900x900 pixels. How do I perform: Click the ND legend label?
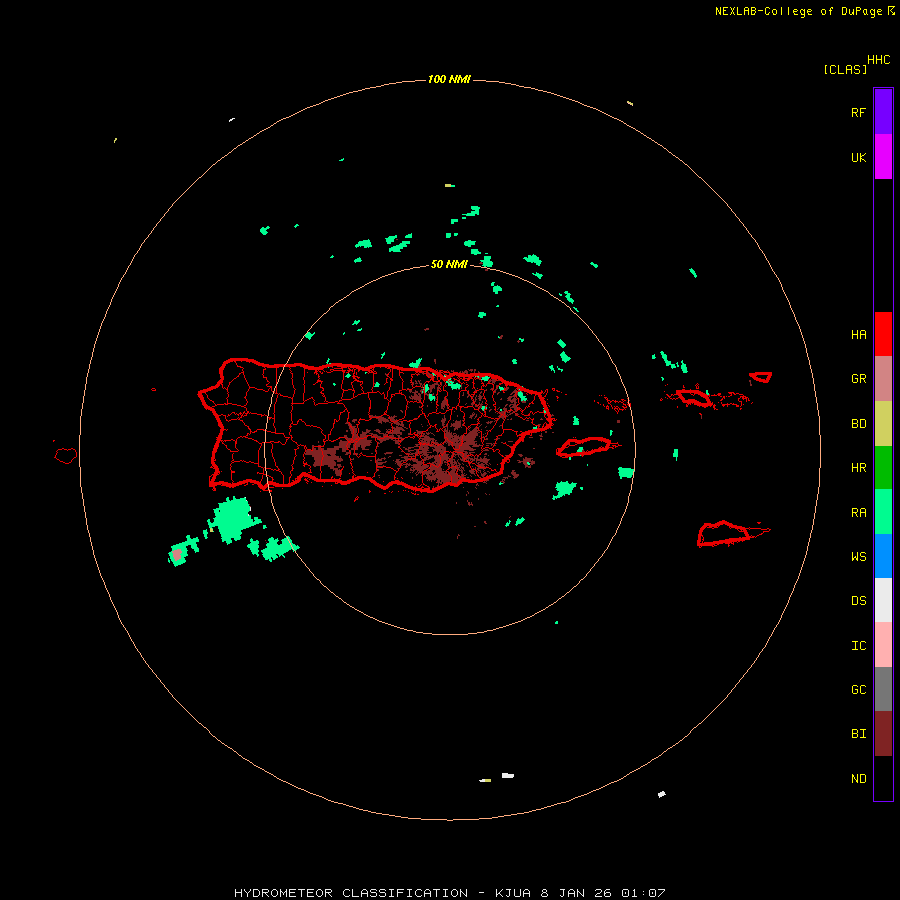[x=858, y=779]
